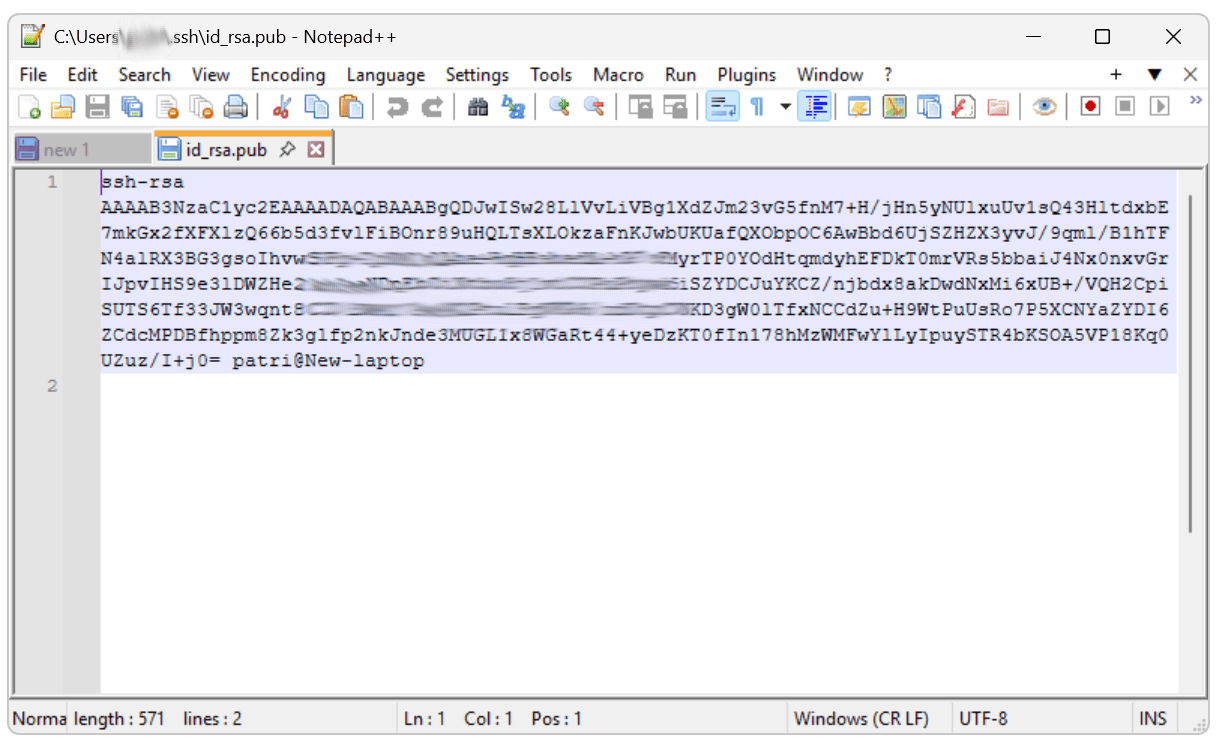Show the Function List panel icon
This screenshot has height=748, width=1220.
(963, 106)
